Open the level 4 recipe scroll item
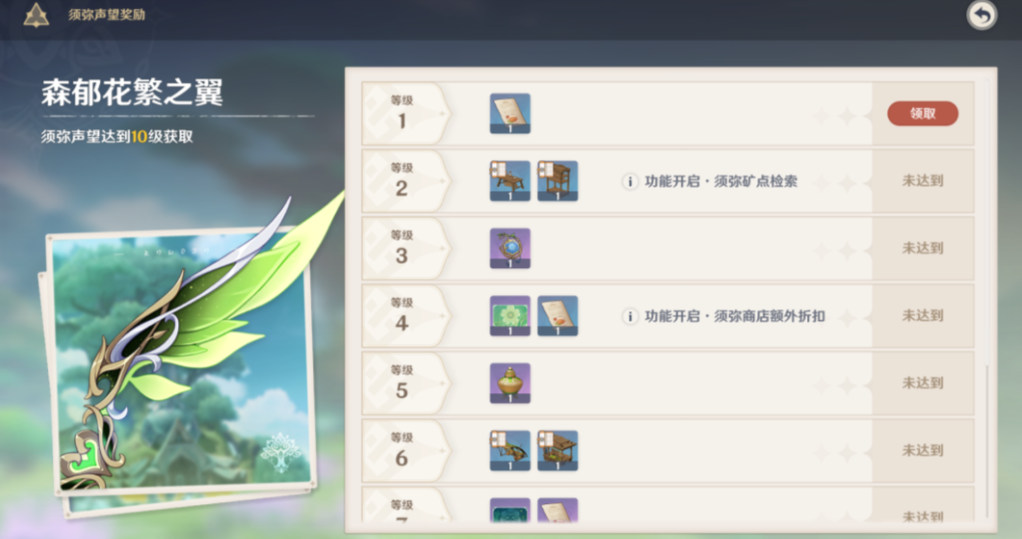1022x539 pixels. 557,315
